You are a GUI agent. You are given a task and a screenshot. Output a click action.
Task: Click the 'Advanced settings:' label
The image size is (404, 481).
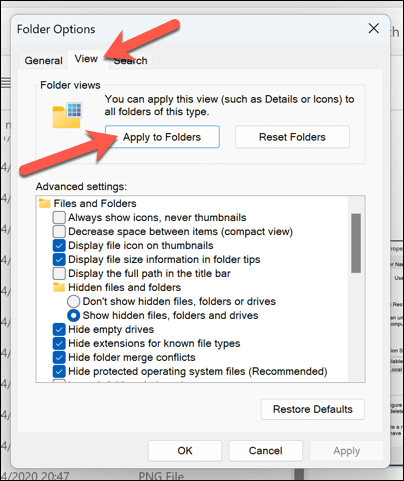pos(81,186)
